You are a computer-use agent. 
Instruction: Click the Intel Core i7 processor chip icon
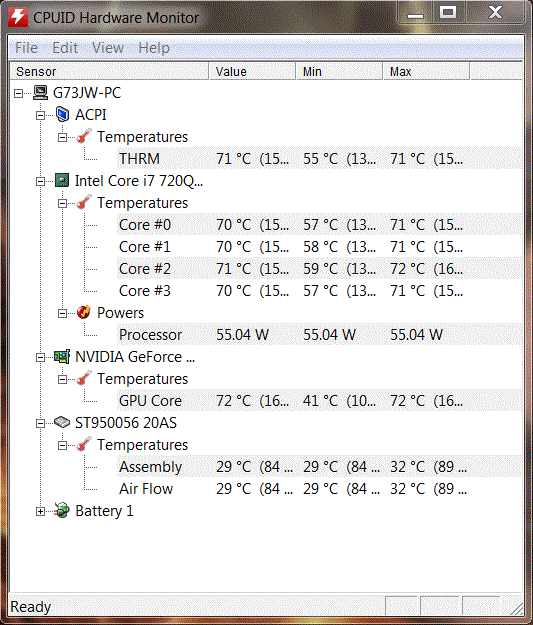(x=62, y=181)
